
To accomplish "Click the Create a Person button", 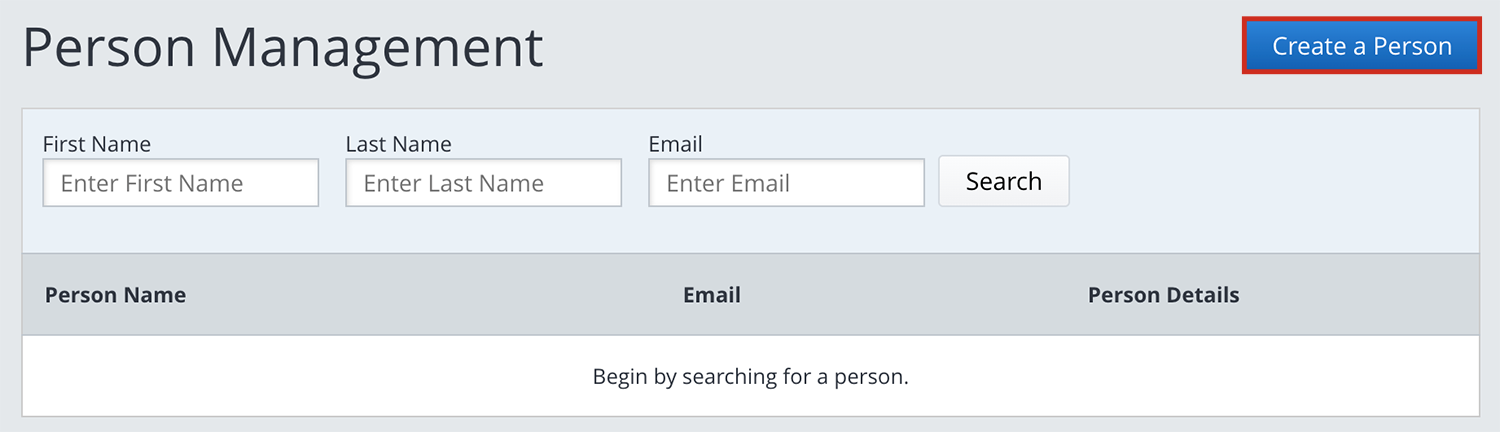I will [1361, 46].
